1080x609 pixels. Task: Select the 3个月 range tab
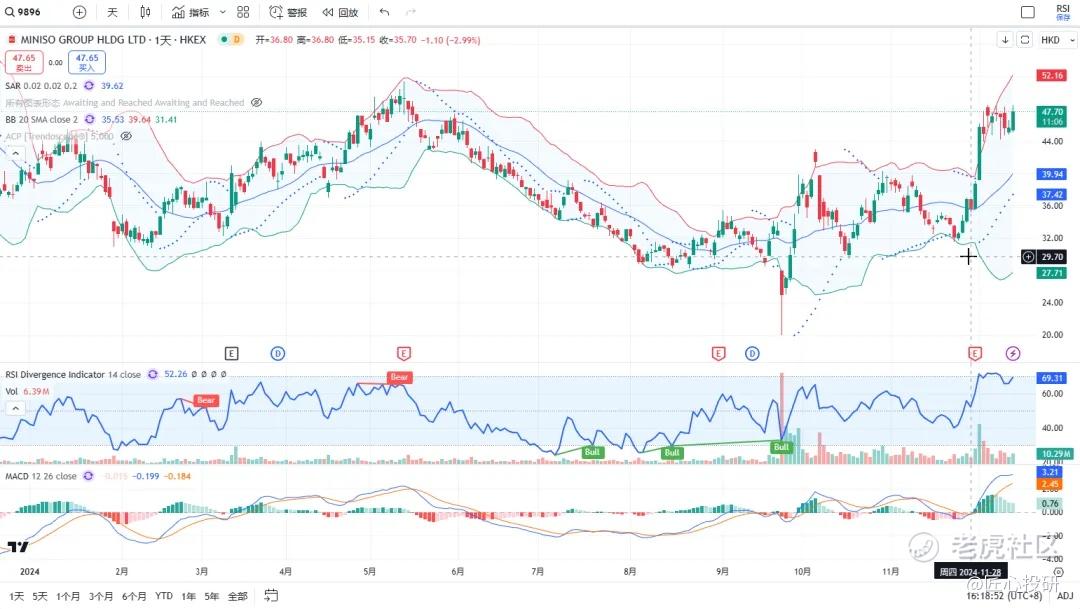[101, 596]
